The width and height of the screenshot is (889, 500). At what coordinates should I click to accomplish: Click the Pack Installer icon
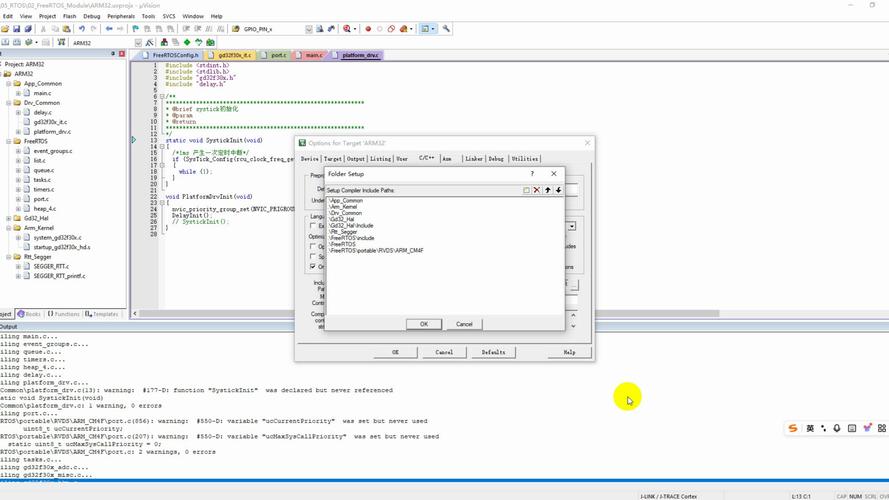(210, 43)
